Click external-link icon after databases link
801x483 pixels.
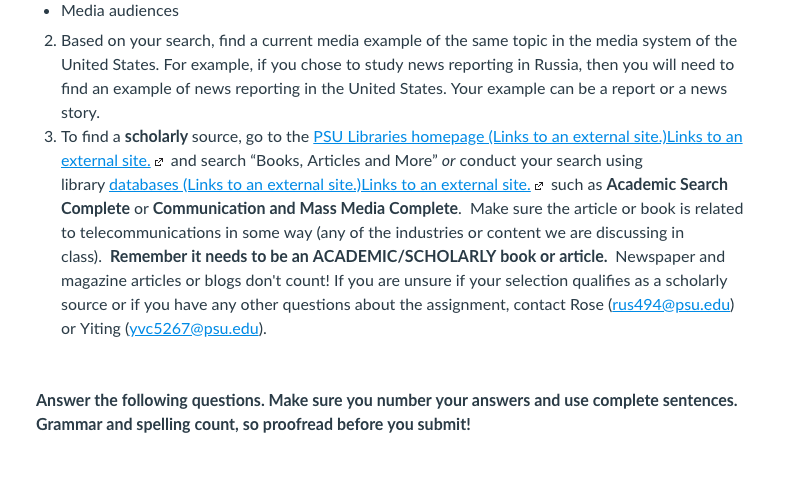[539, 186]
